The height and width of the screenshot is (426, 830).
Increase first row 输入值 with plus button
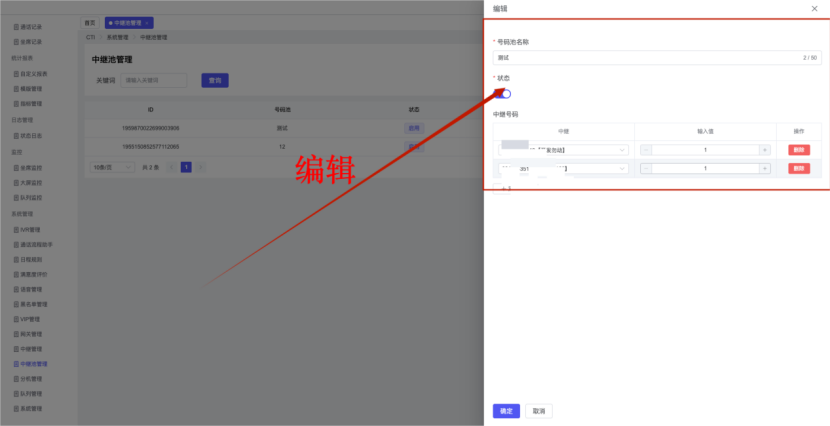(x=765, y=150)
